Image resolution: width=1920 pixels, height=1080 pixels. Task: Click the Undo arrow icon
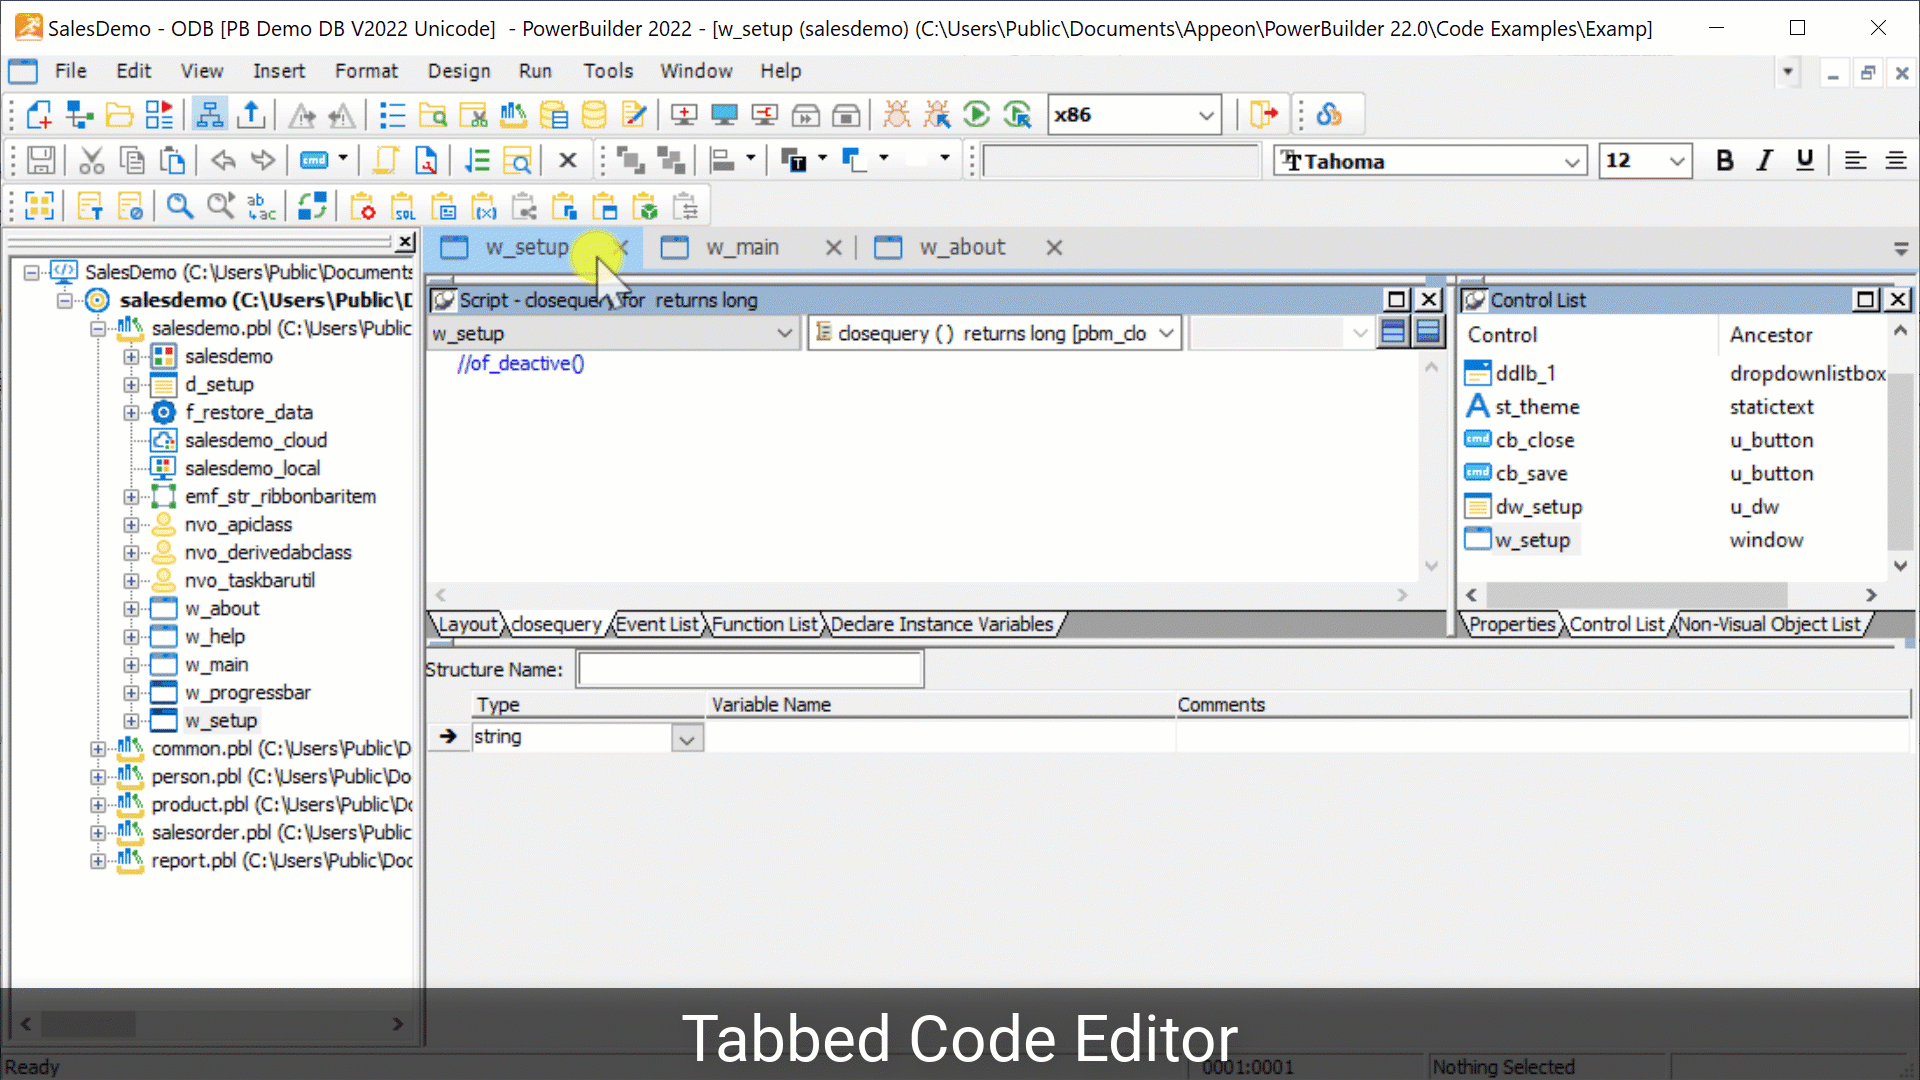click(x=223, y=161)
